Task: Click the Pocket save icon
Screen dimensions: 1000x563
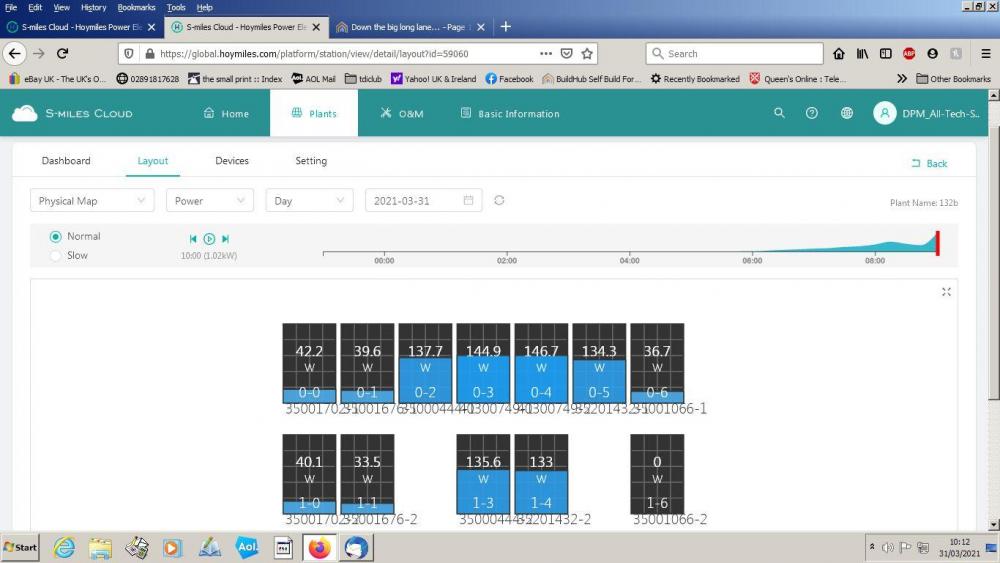Action: click(566, 54)
